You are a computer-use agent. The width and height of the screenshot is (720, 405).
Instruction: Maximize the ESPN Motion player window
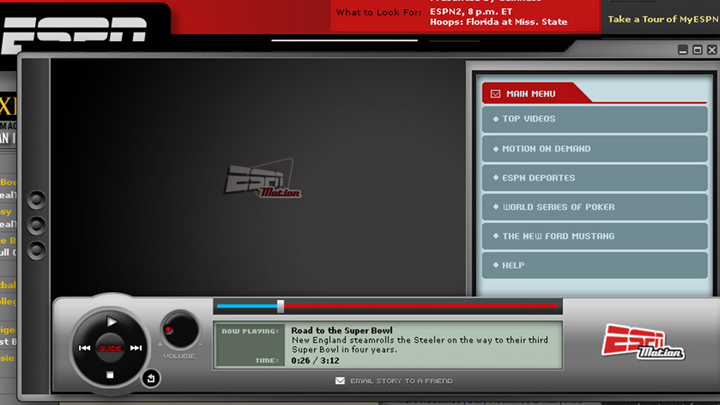point(697,50)
